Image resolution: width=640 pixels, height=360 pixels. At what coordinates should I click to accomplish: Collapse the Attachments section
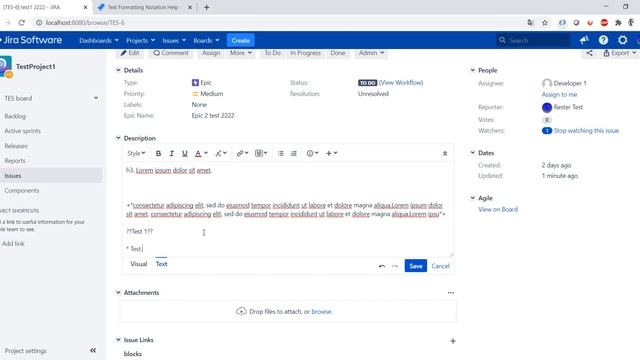click(118, 292)
